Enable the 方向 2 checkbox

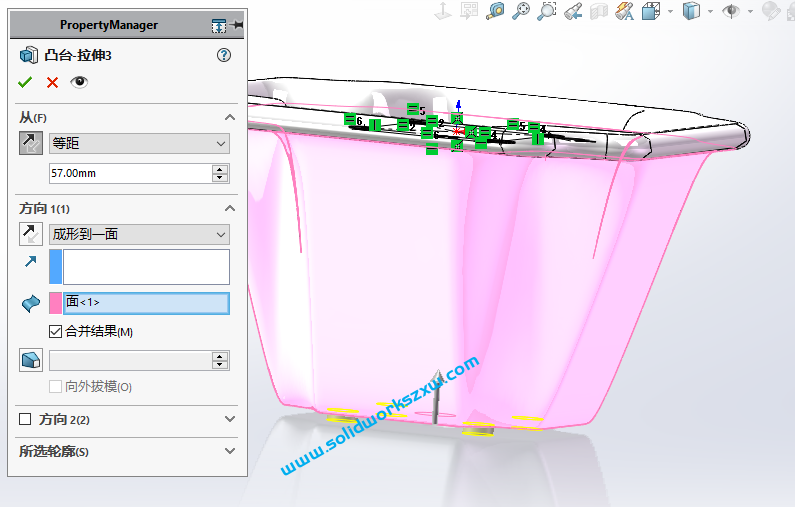tap(26, 419)
